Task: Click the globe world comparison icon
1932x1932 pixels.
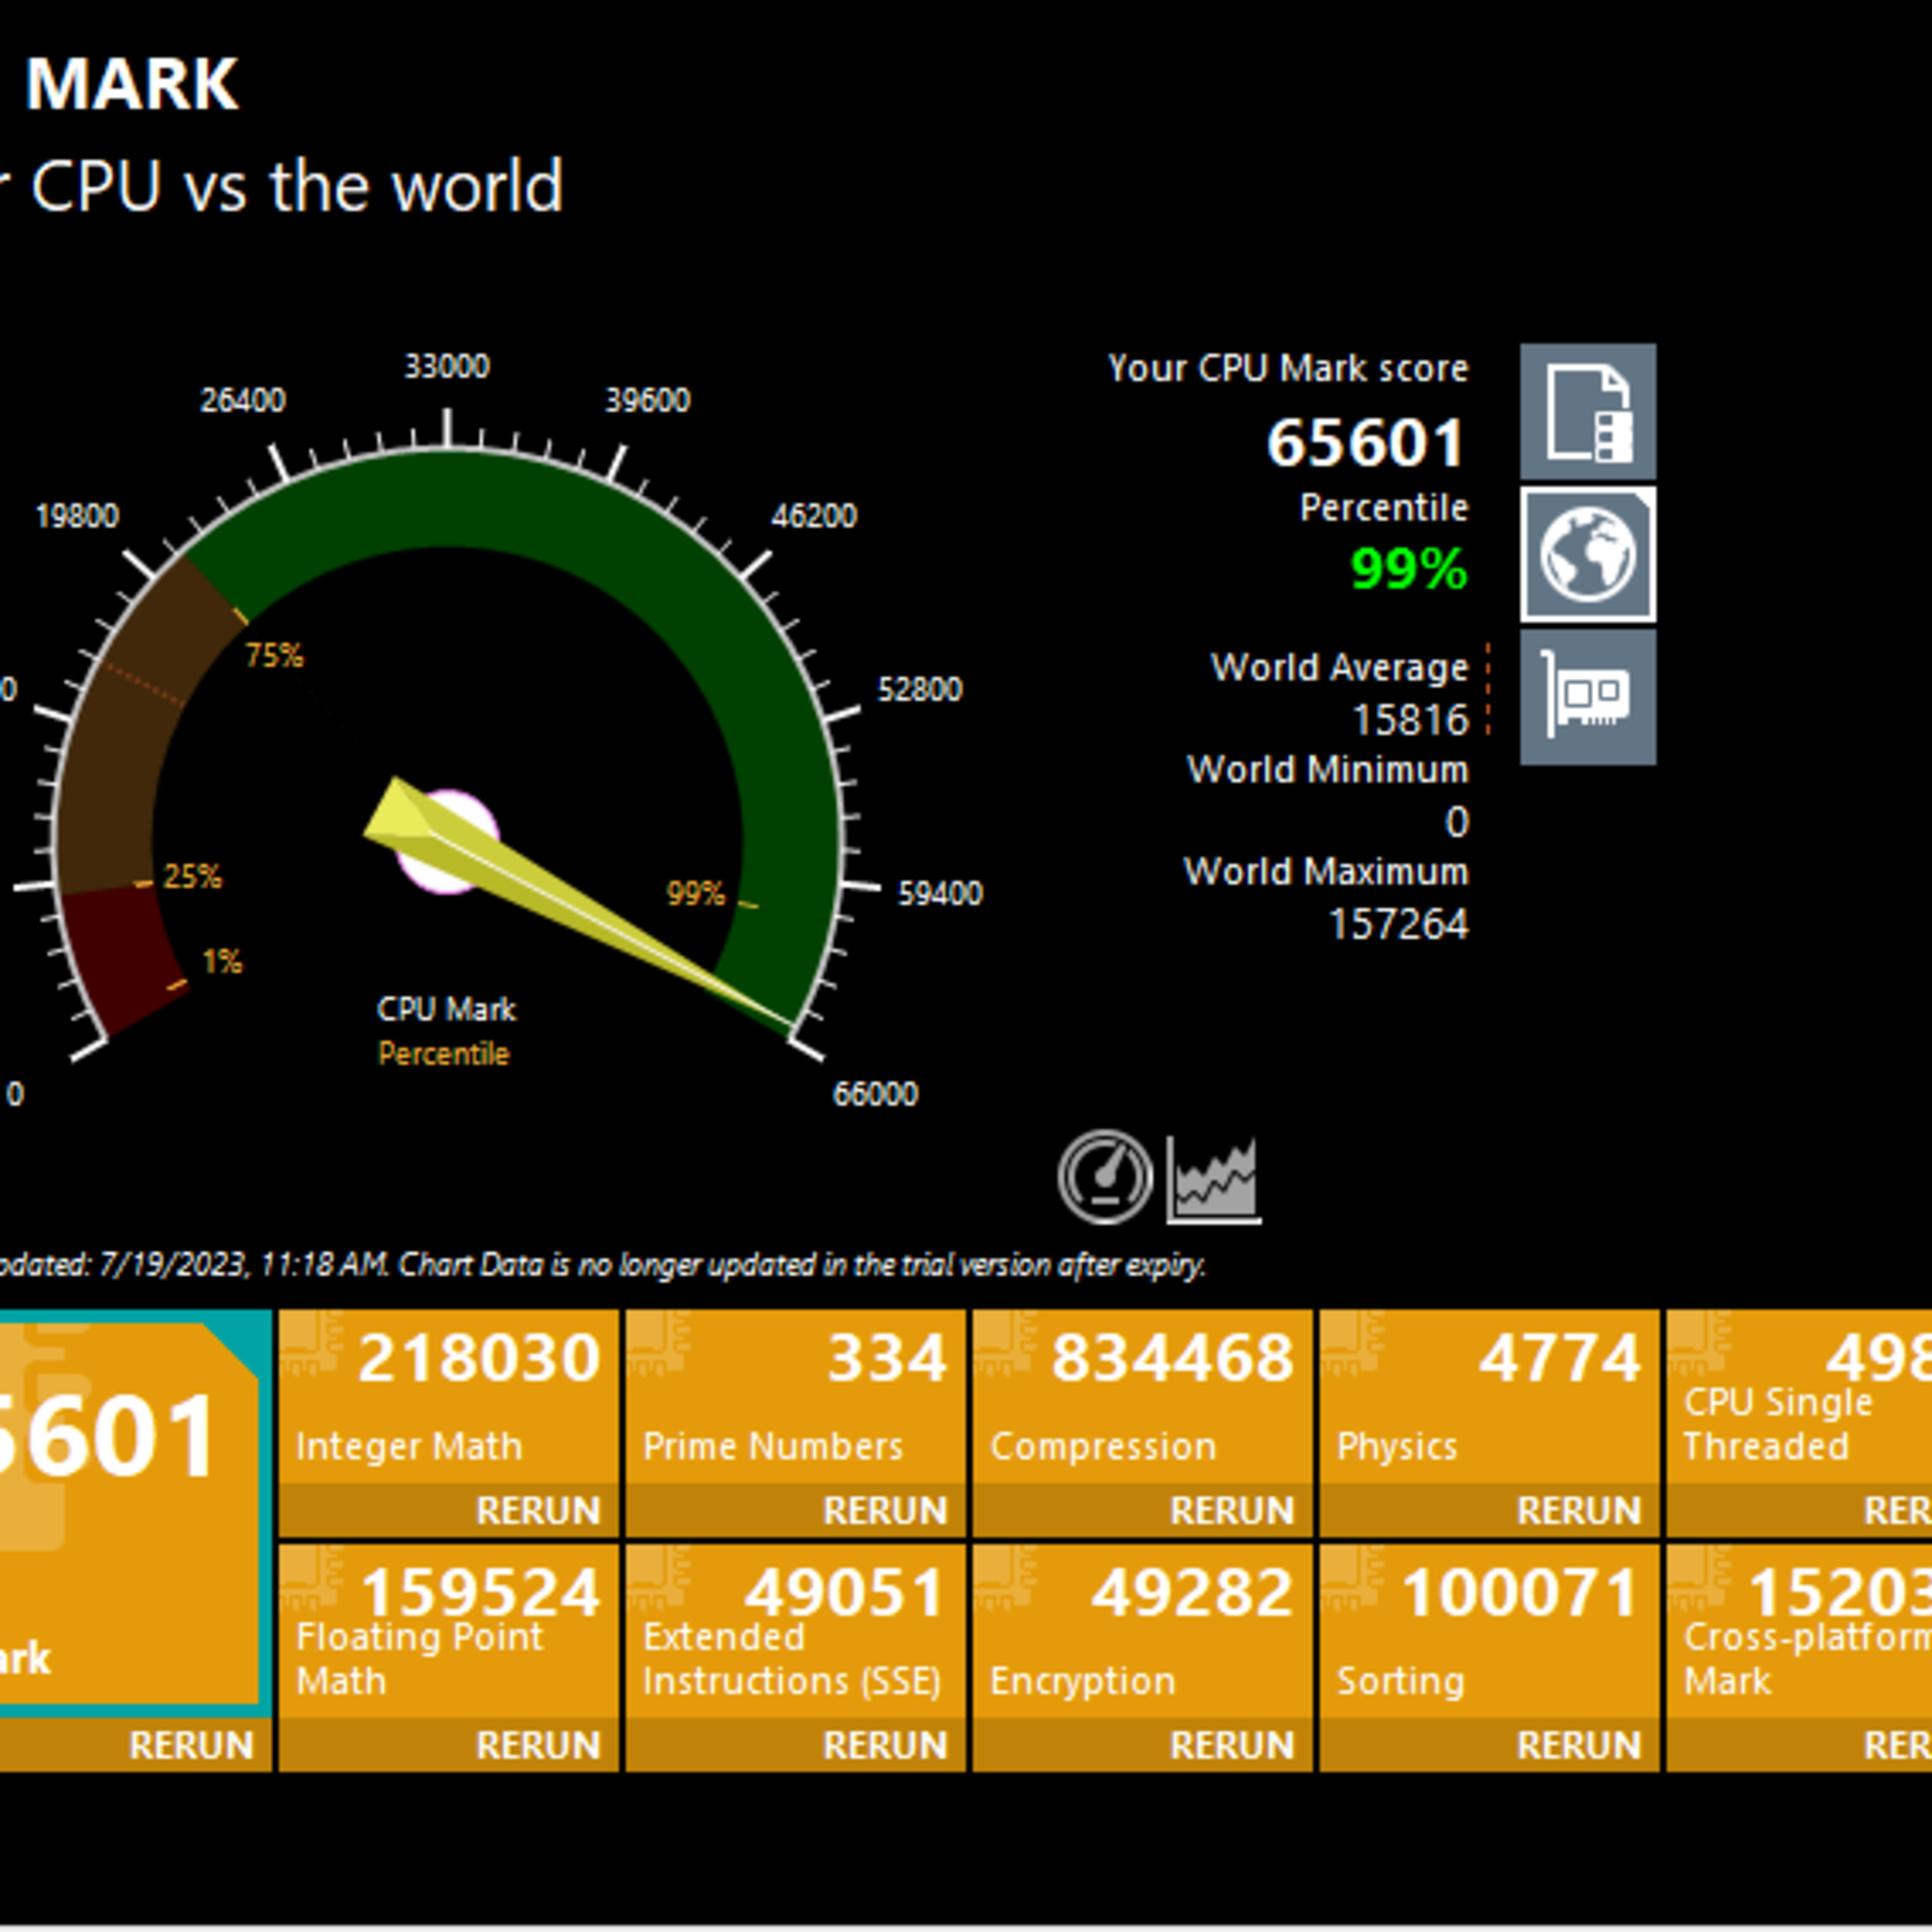Action: [x=1588, y=554]
